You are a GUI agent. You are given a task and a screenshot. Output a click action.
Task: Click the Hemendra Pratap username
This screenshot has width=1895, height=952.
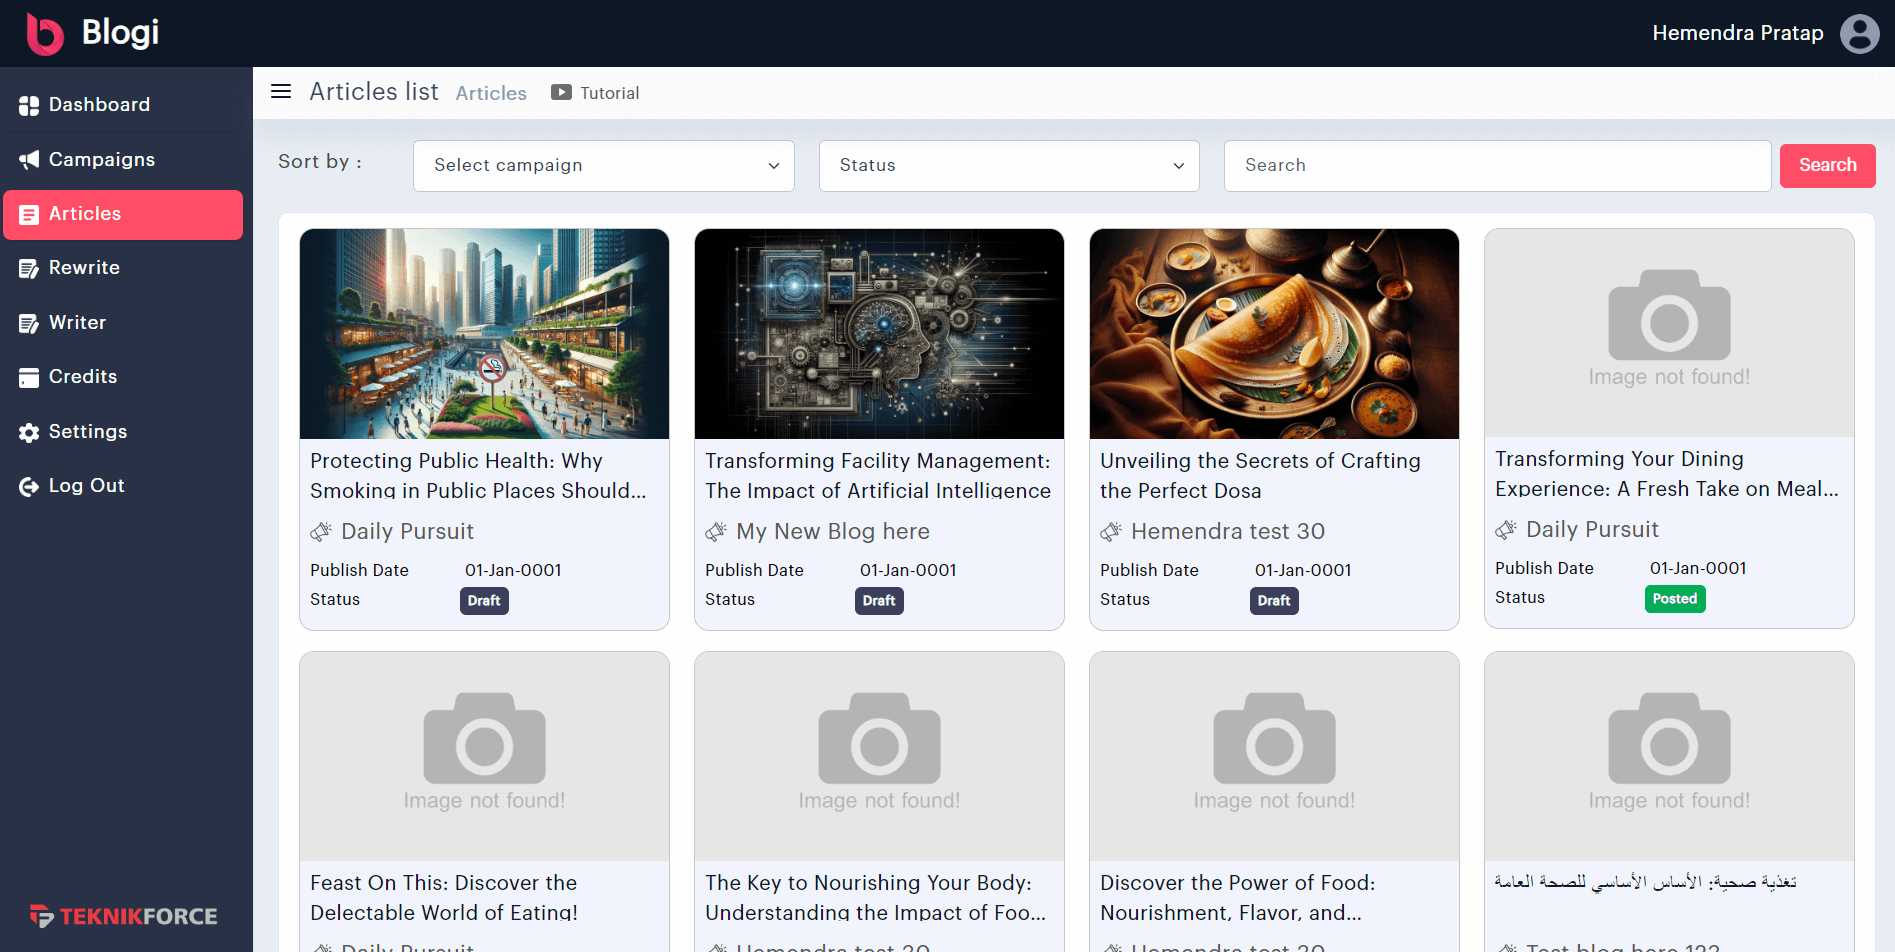point(1737,33)
